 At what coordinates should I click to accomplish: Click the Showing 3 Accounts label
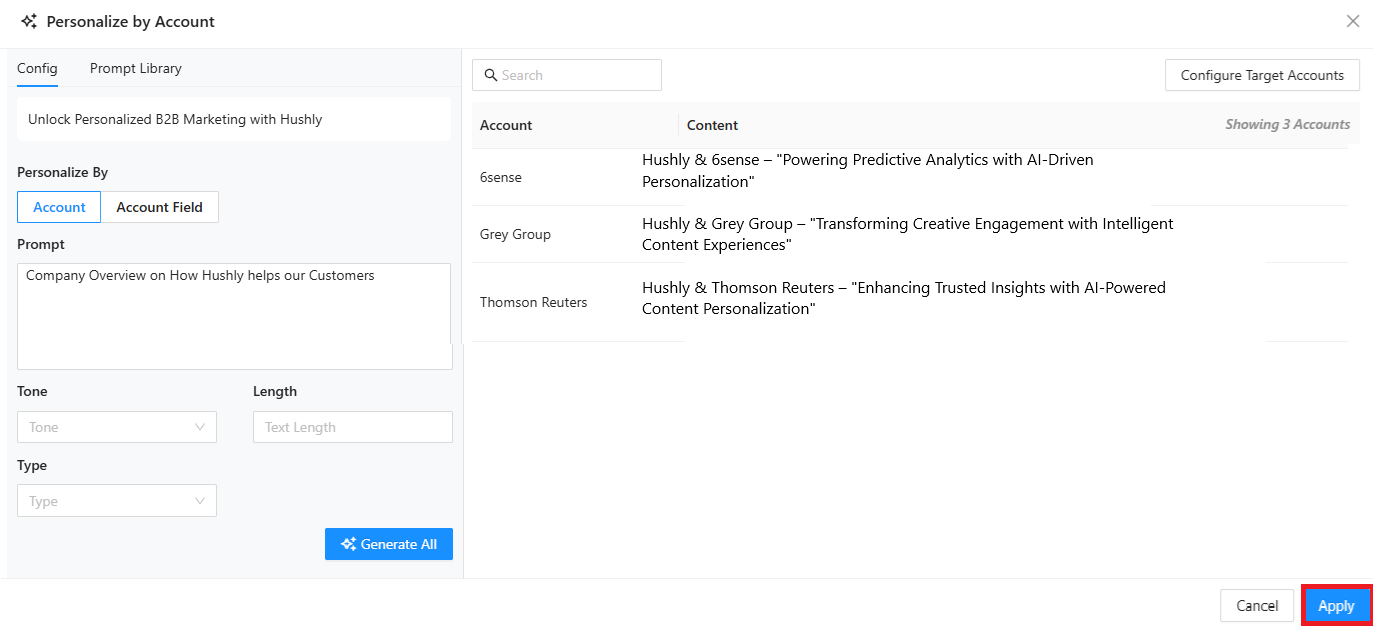click(x=1287, y=124)
